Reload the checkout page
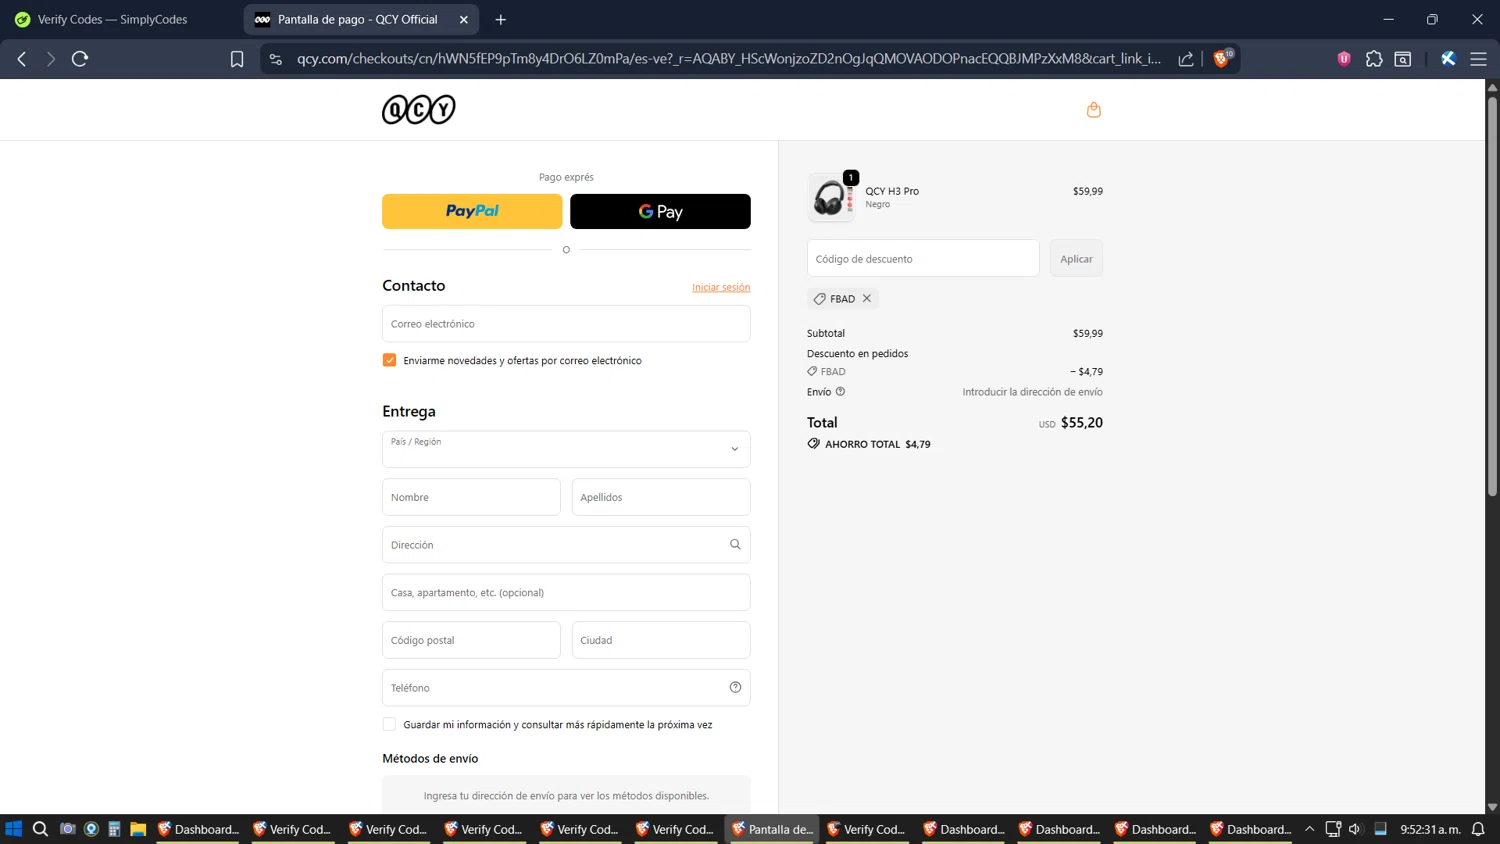 [x=80, y=59]
